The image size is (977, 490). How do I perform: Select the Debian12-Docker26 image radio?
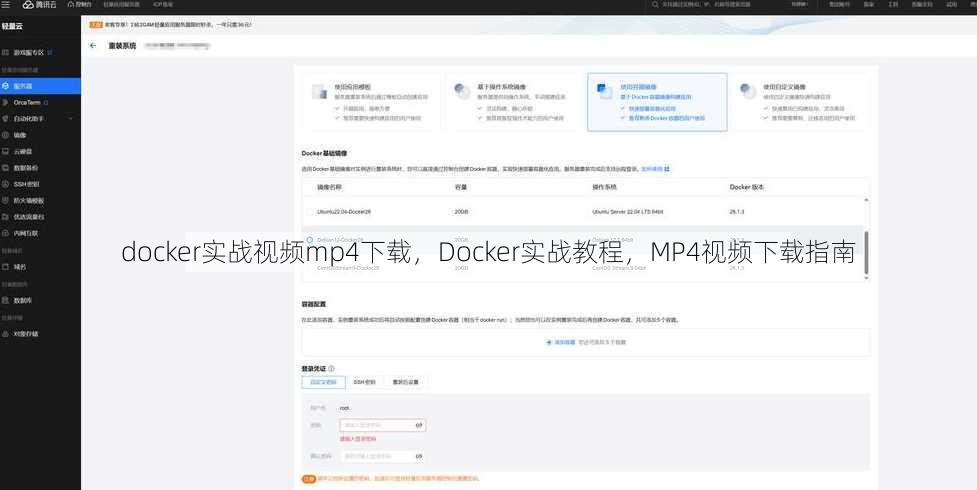pyautogui.click(x=310, y=240)
